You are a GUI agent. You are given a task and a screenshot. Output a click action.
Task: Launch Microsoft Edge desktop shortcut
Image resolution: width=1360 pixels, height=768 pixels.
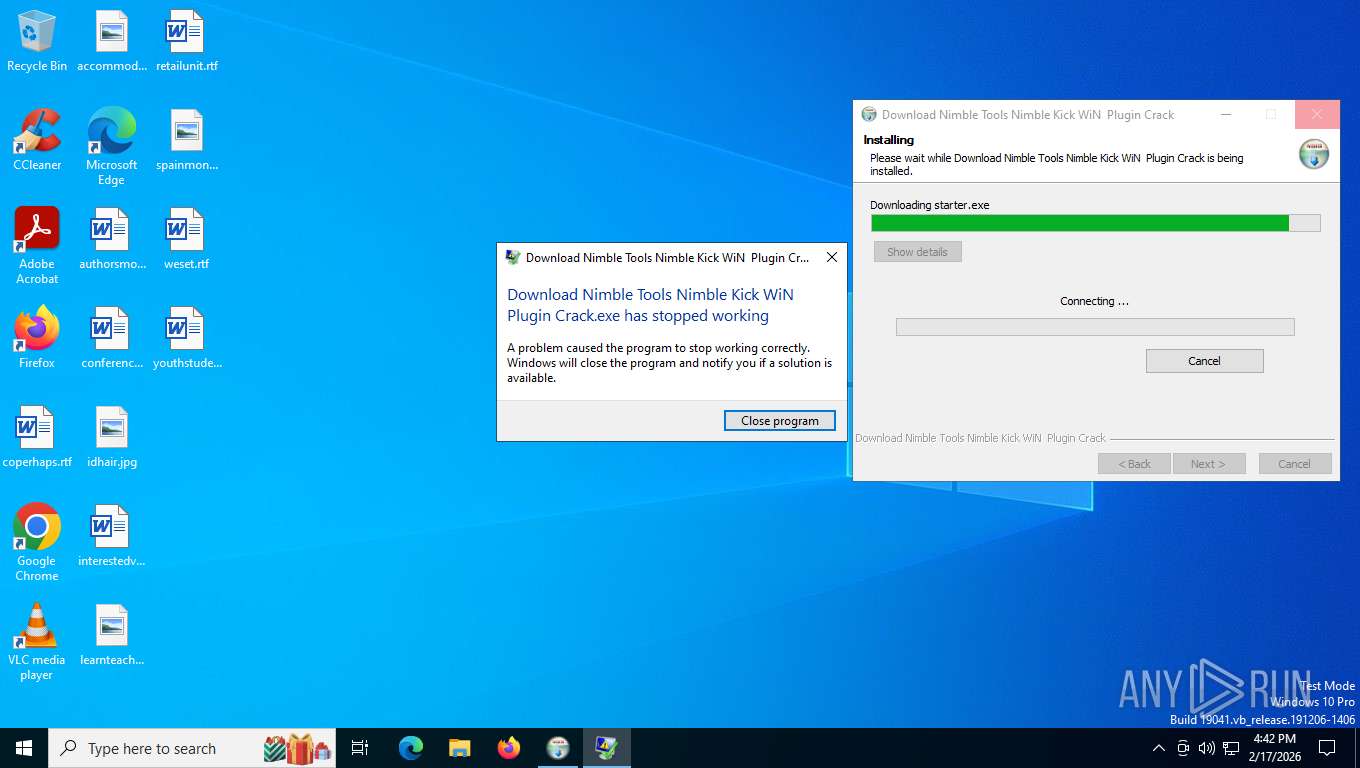click(x=112, y=147)
